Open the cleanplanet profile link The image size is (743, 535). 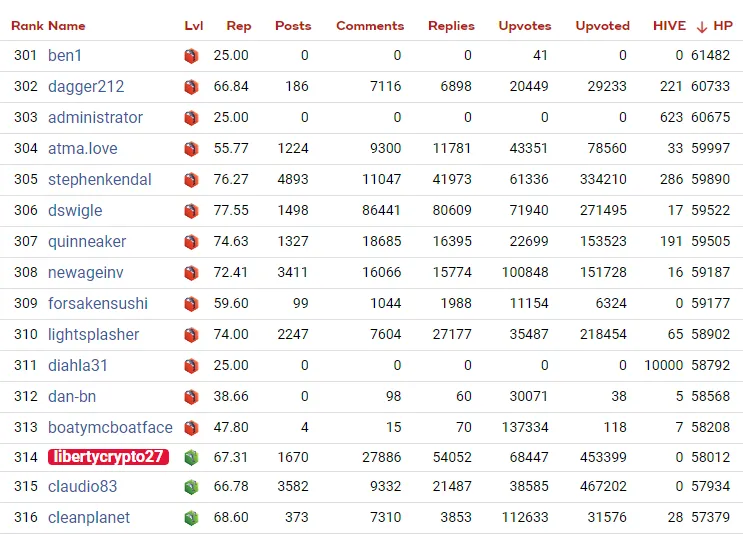coord(89,517)
